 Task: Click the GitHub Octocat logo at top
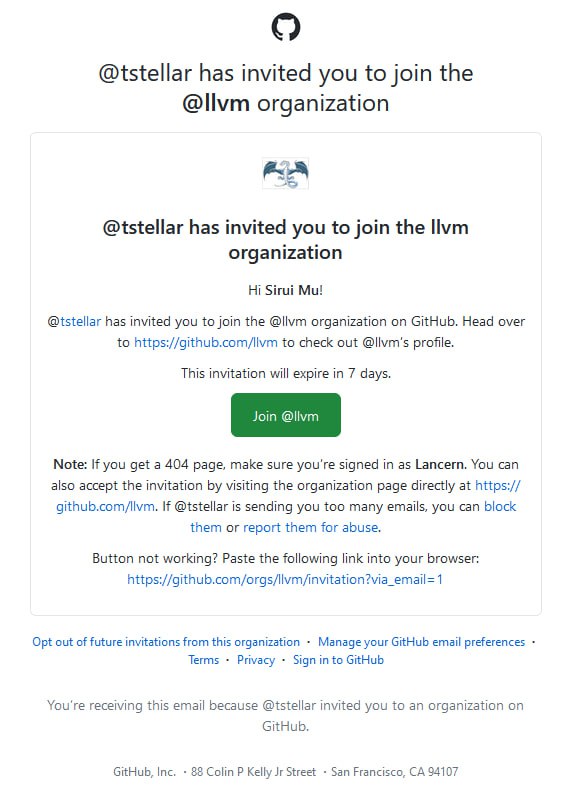pyautogui.click(x=285, y=27)
